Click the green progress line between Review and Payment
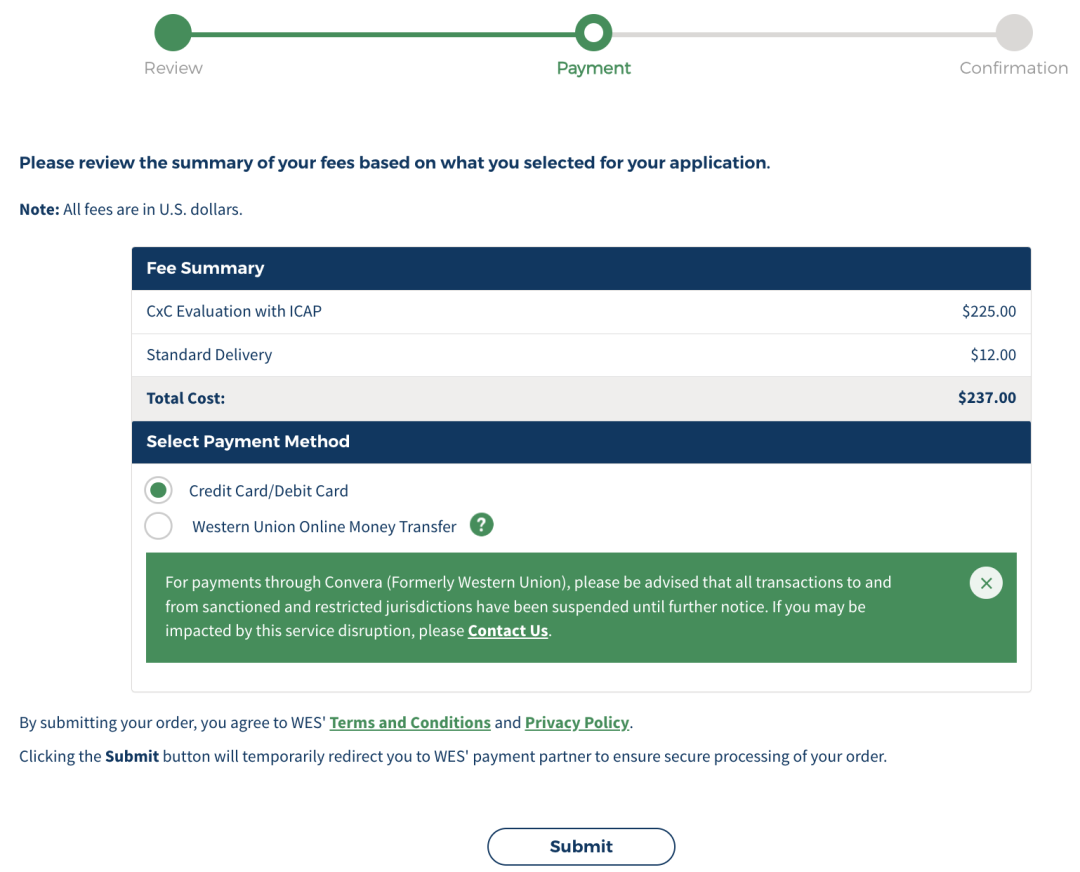Screen dimensions: 1080x872 (383, 33)
